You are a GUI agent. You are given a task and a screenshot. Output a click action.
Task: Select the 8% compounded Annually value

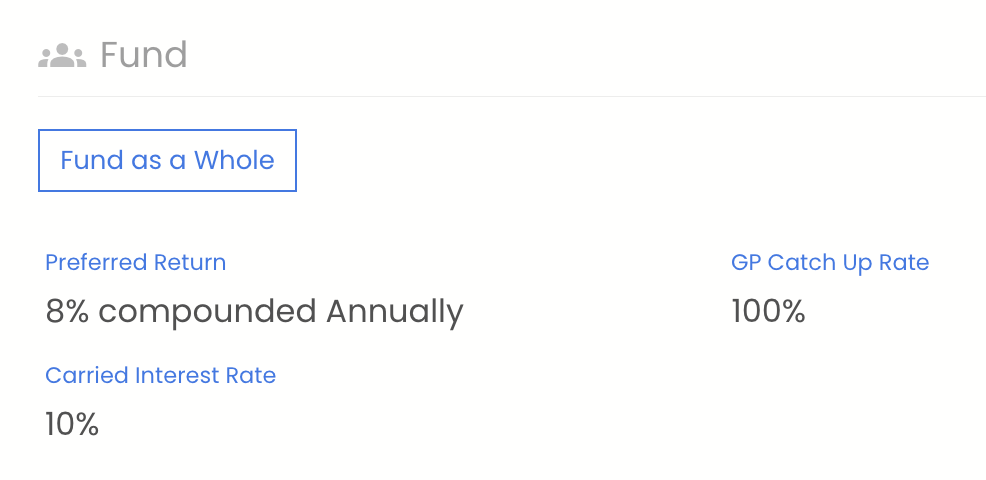tap(254, 311)
